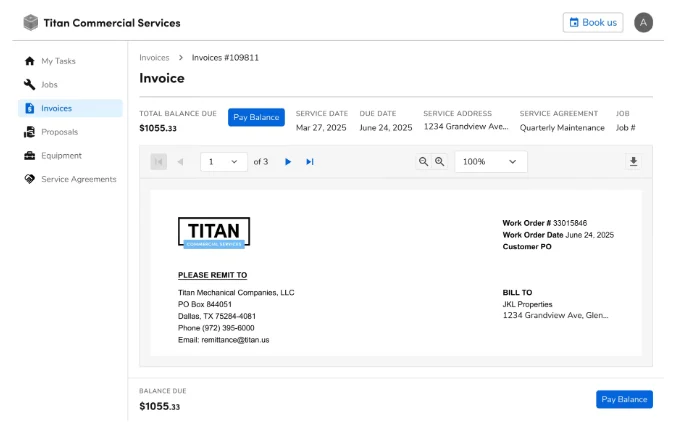Open the page number dropdown
This screenshot has height=442, width=694.
tap(224, 162)
